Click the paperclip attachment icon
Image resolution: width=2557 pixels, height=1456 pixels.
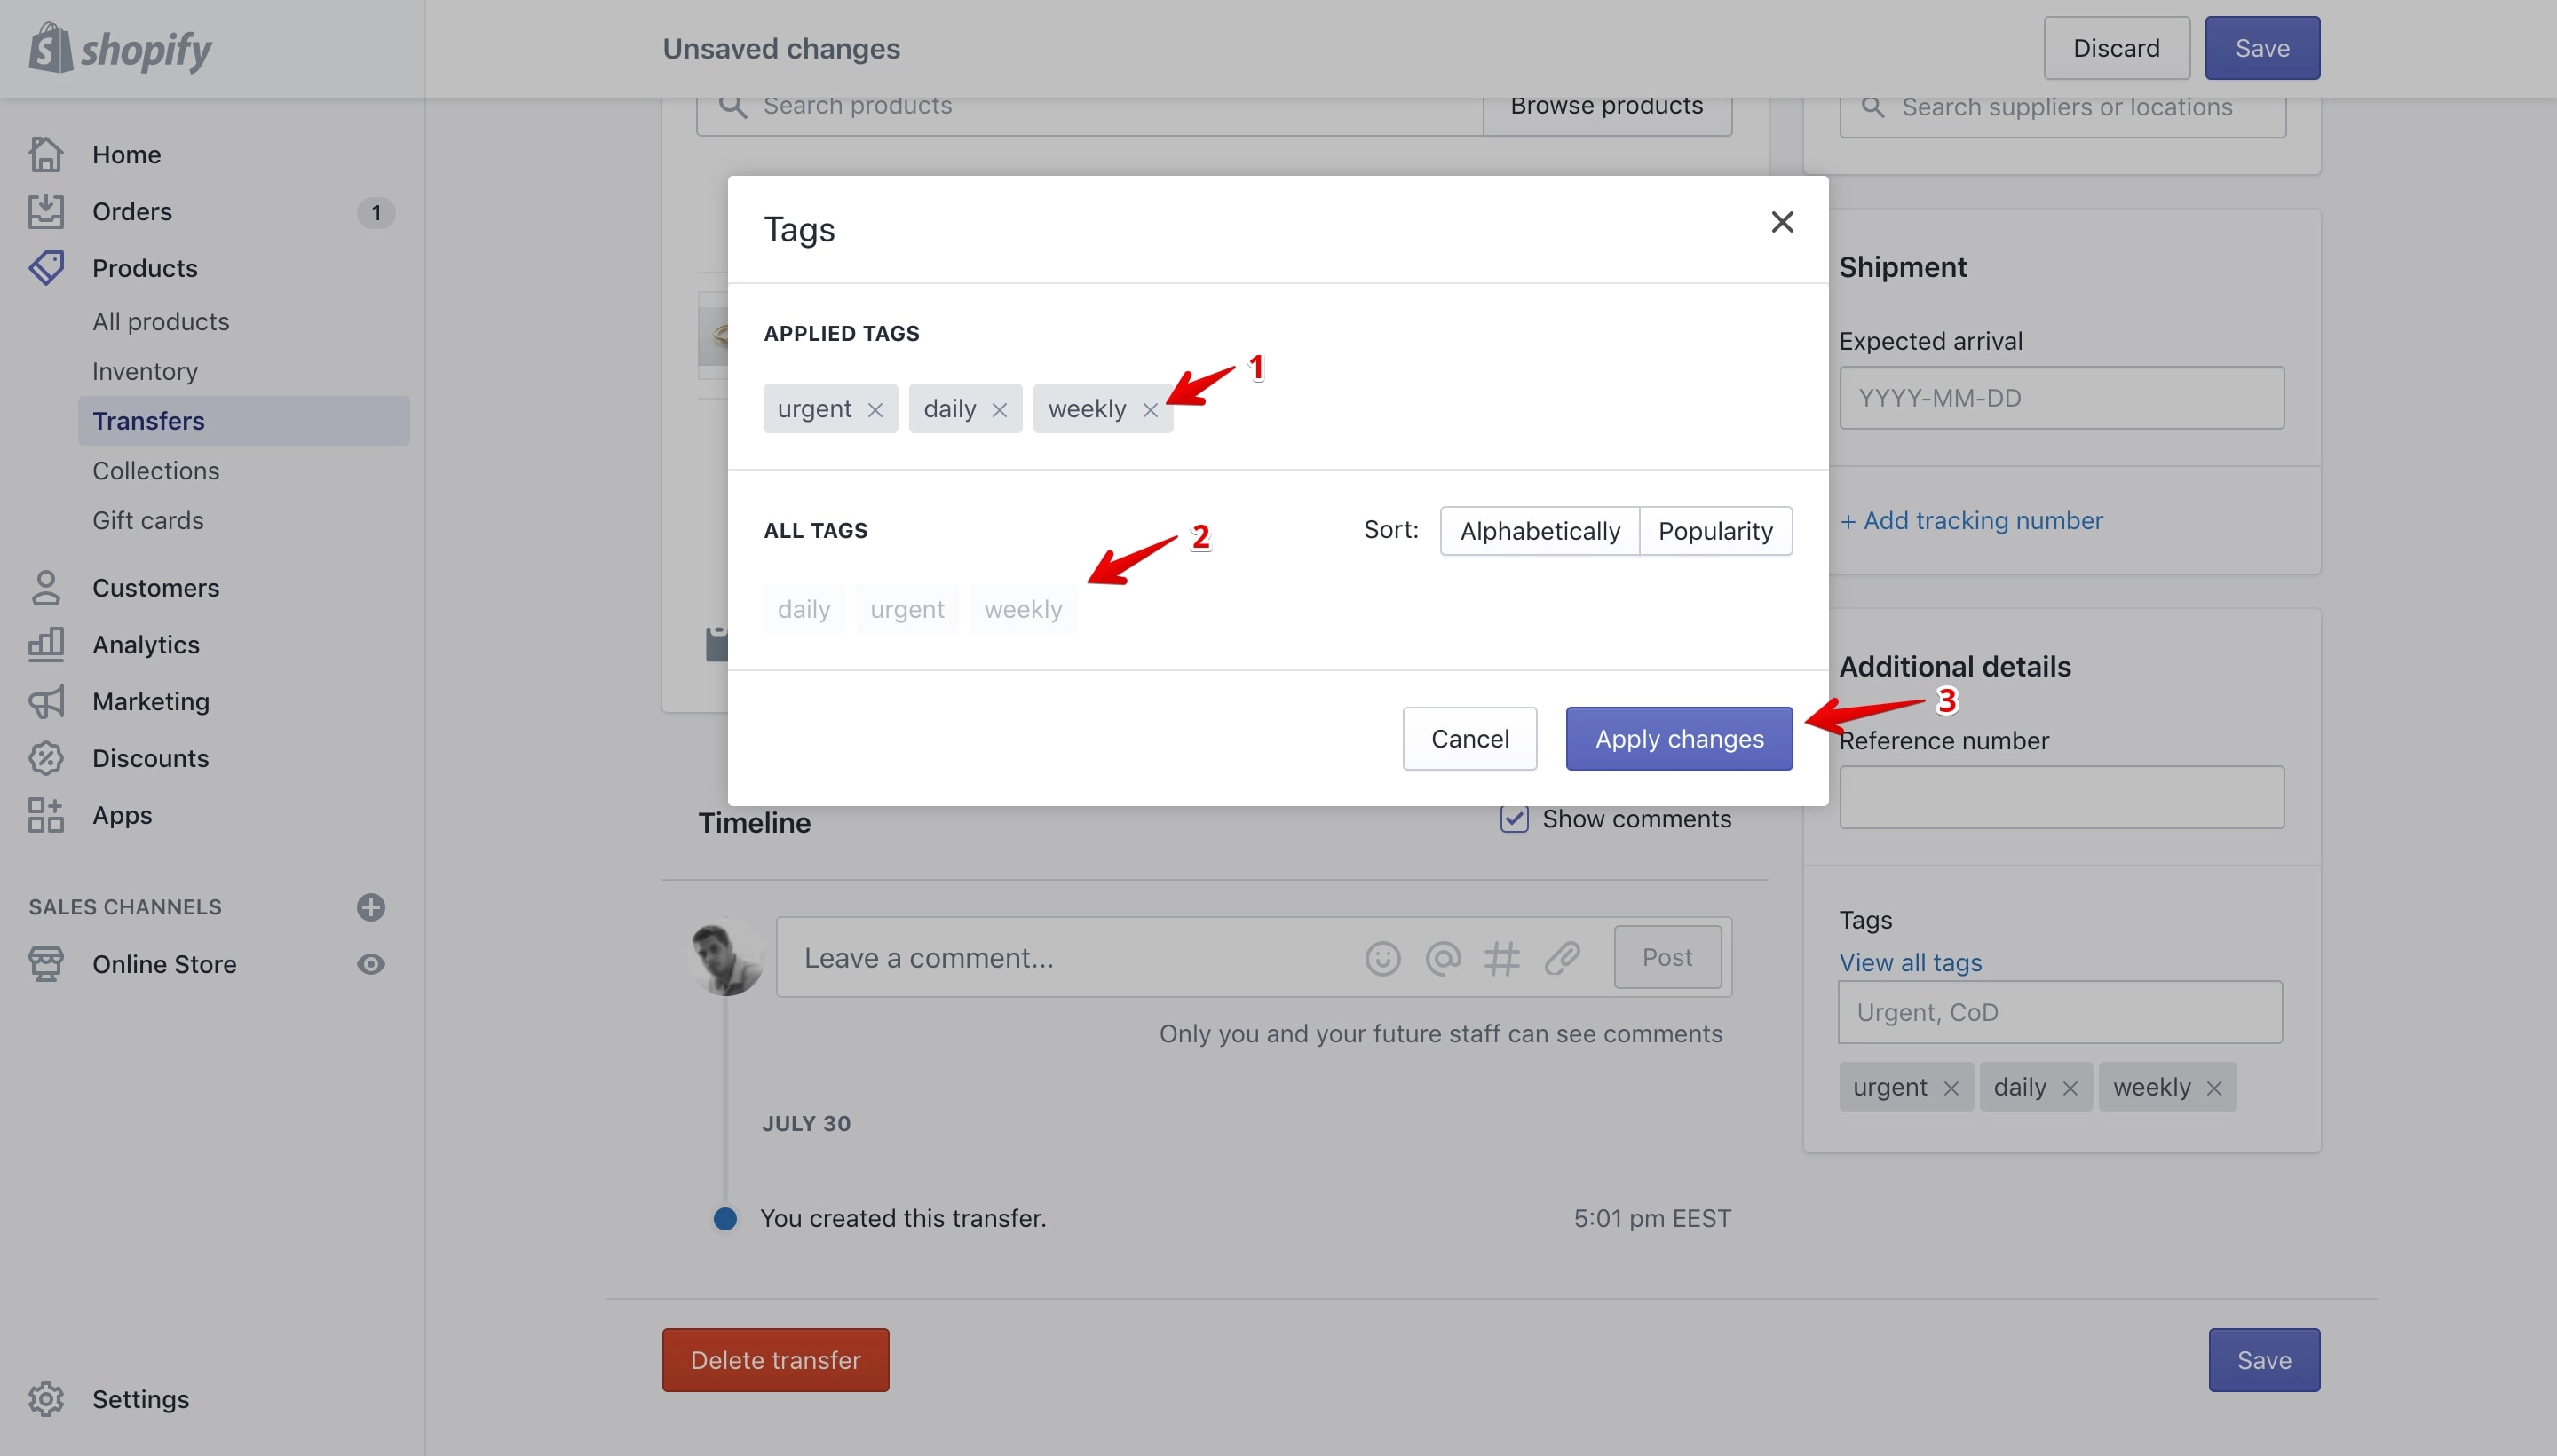[x=1562, y=958]
